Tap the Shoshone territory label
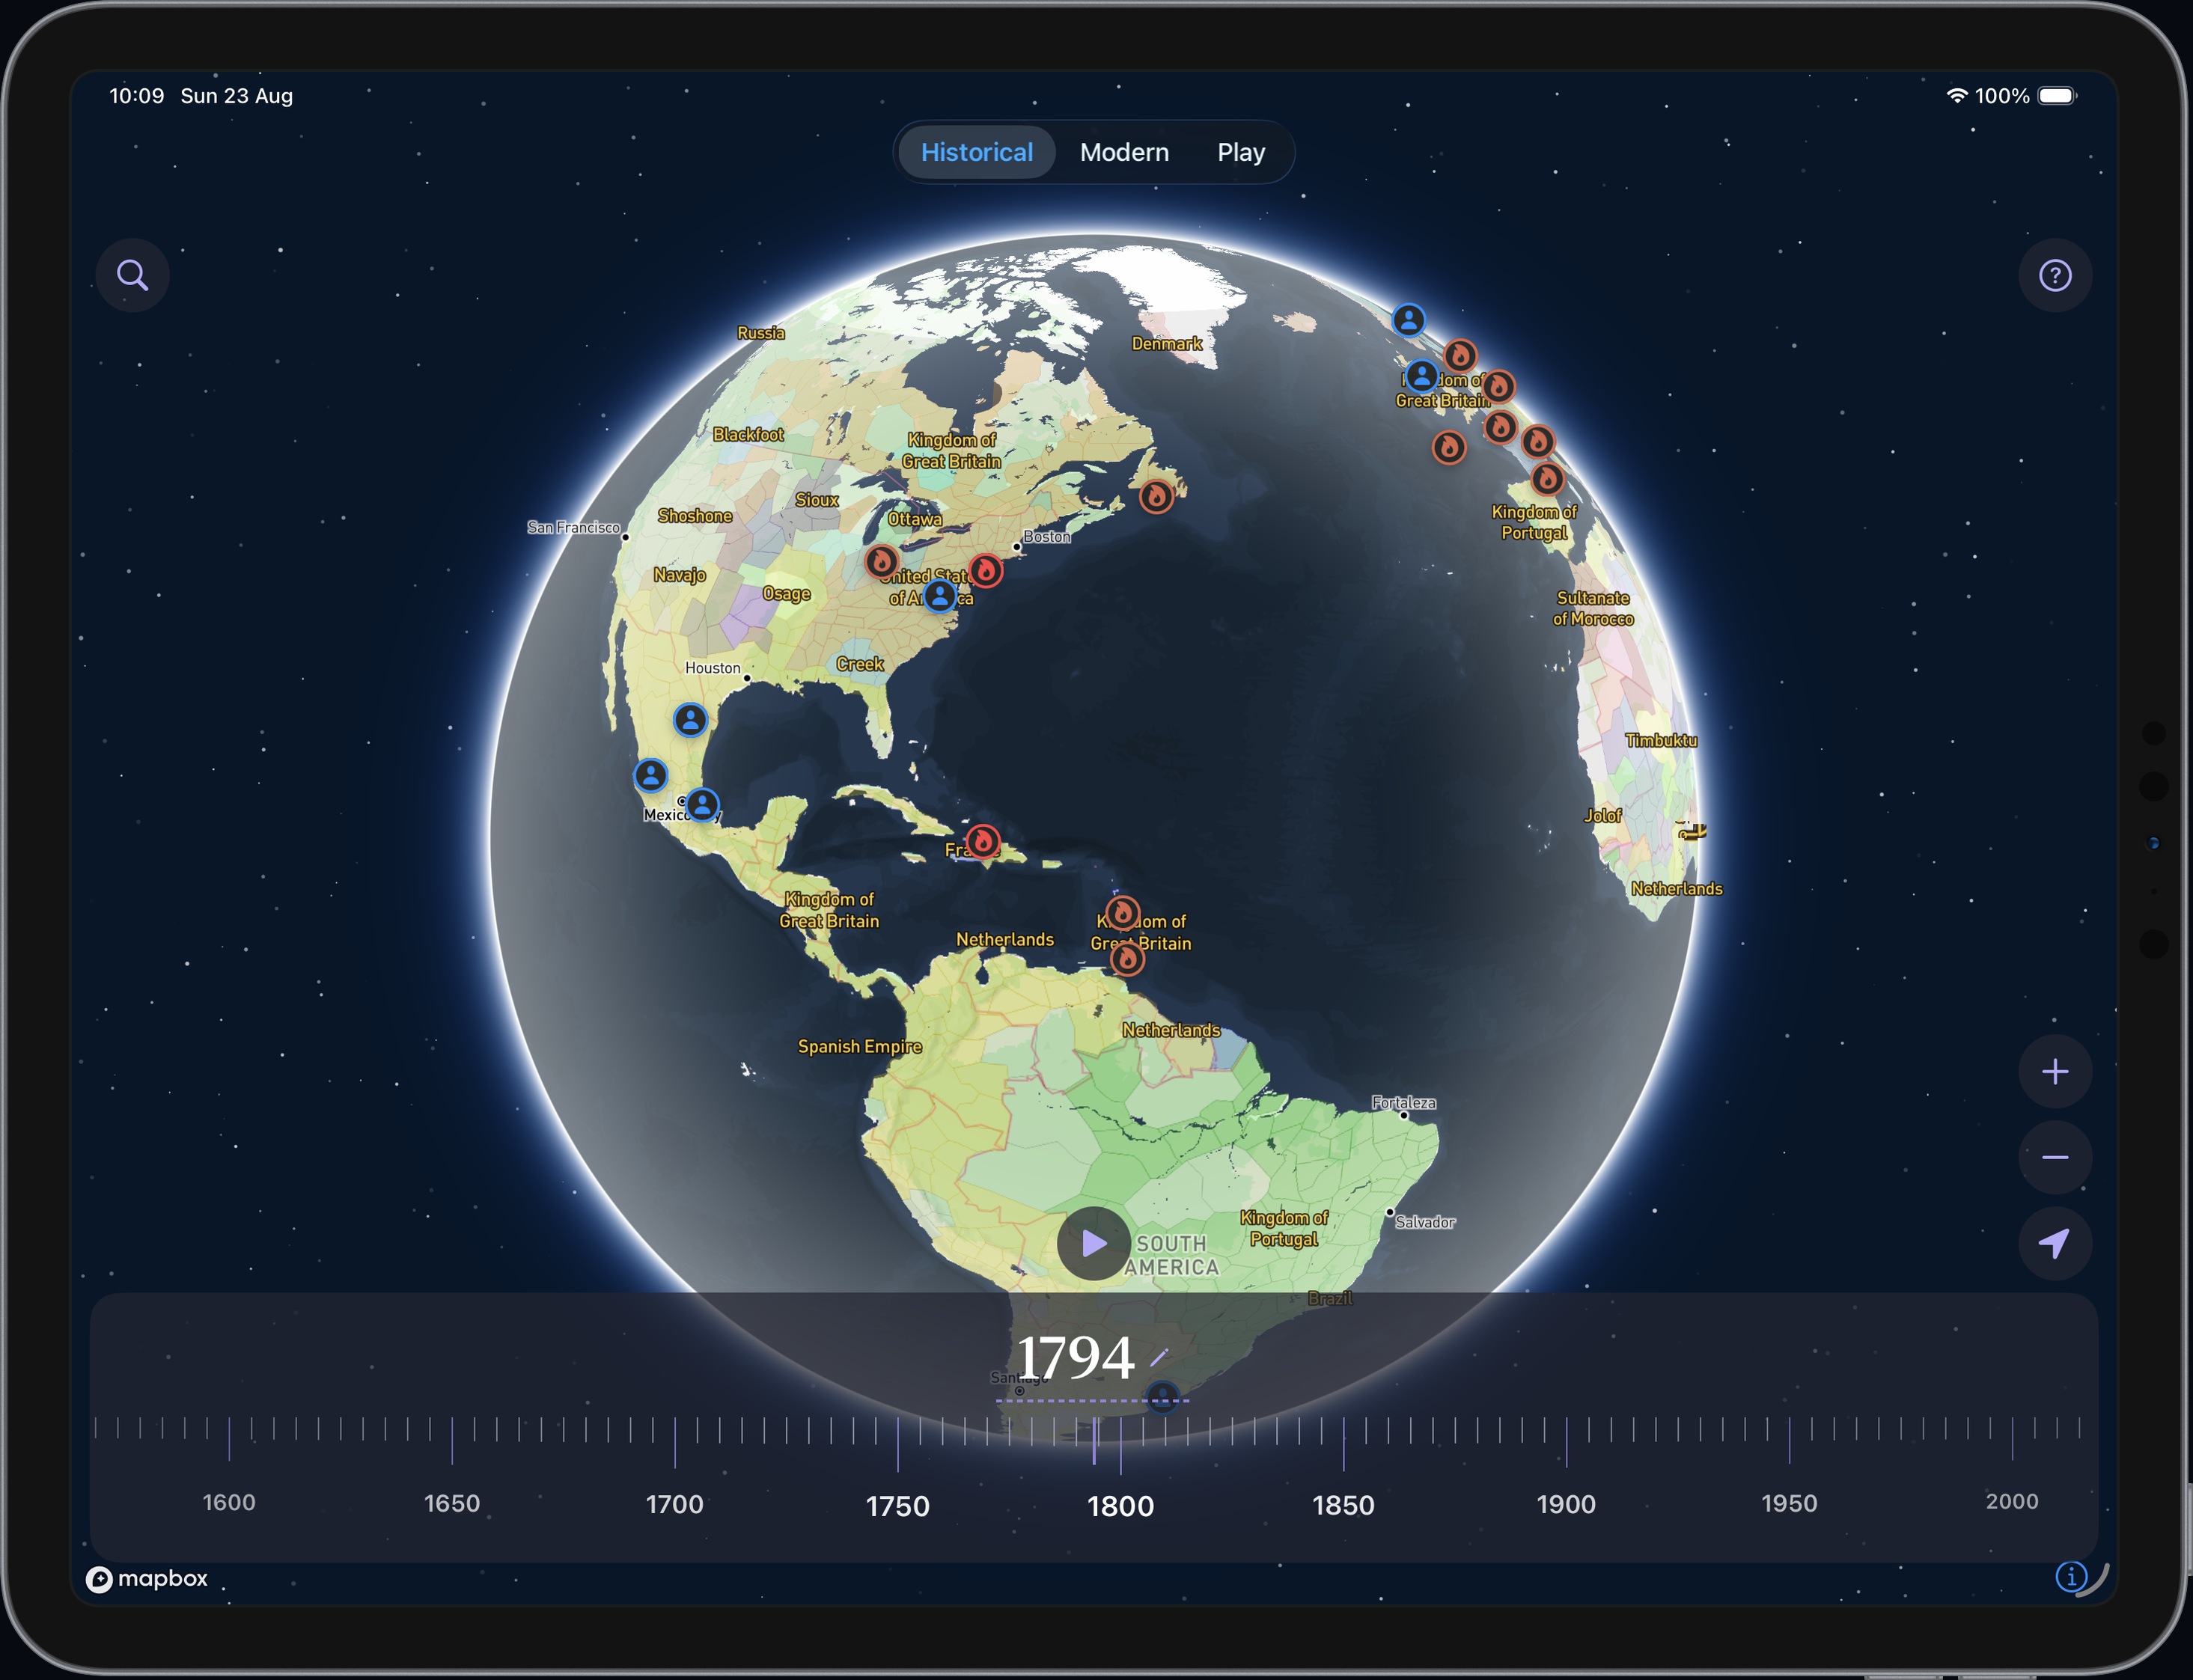The height and width of the screenshot is (1680, 2193). tap(695, 516)
